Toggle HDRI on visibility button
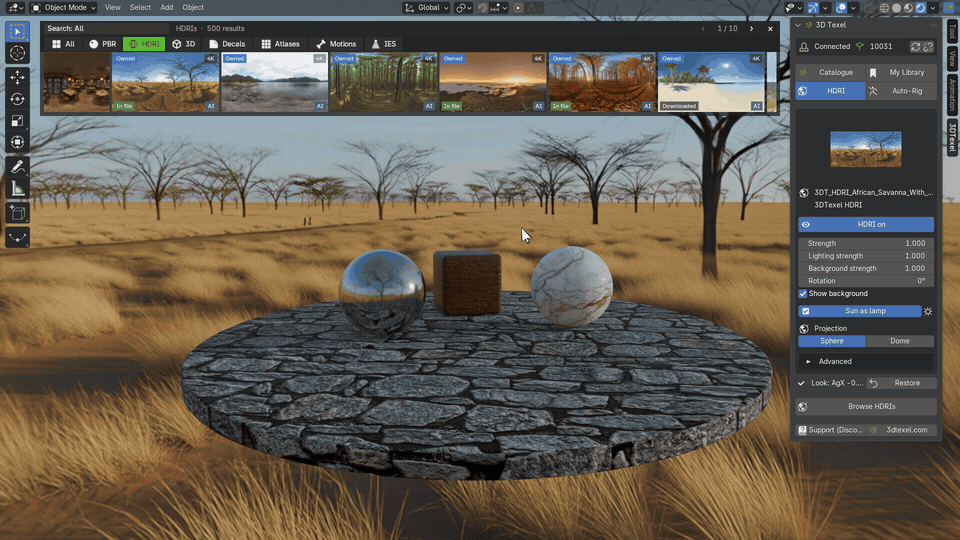Screen dimensions: 960x540 click(x=866, y=225)
